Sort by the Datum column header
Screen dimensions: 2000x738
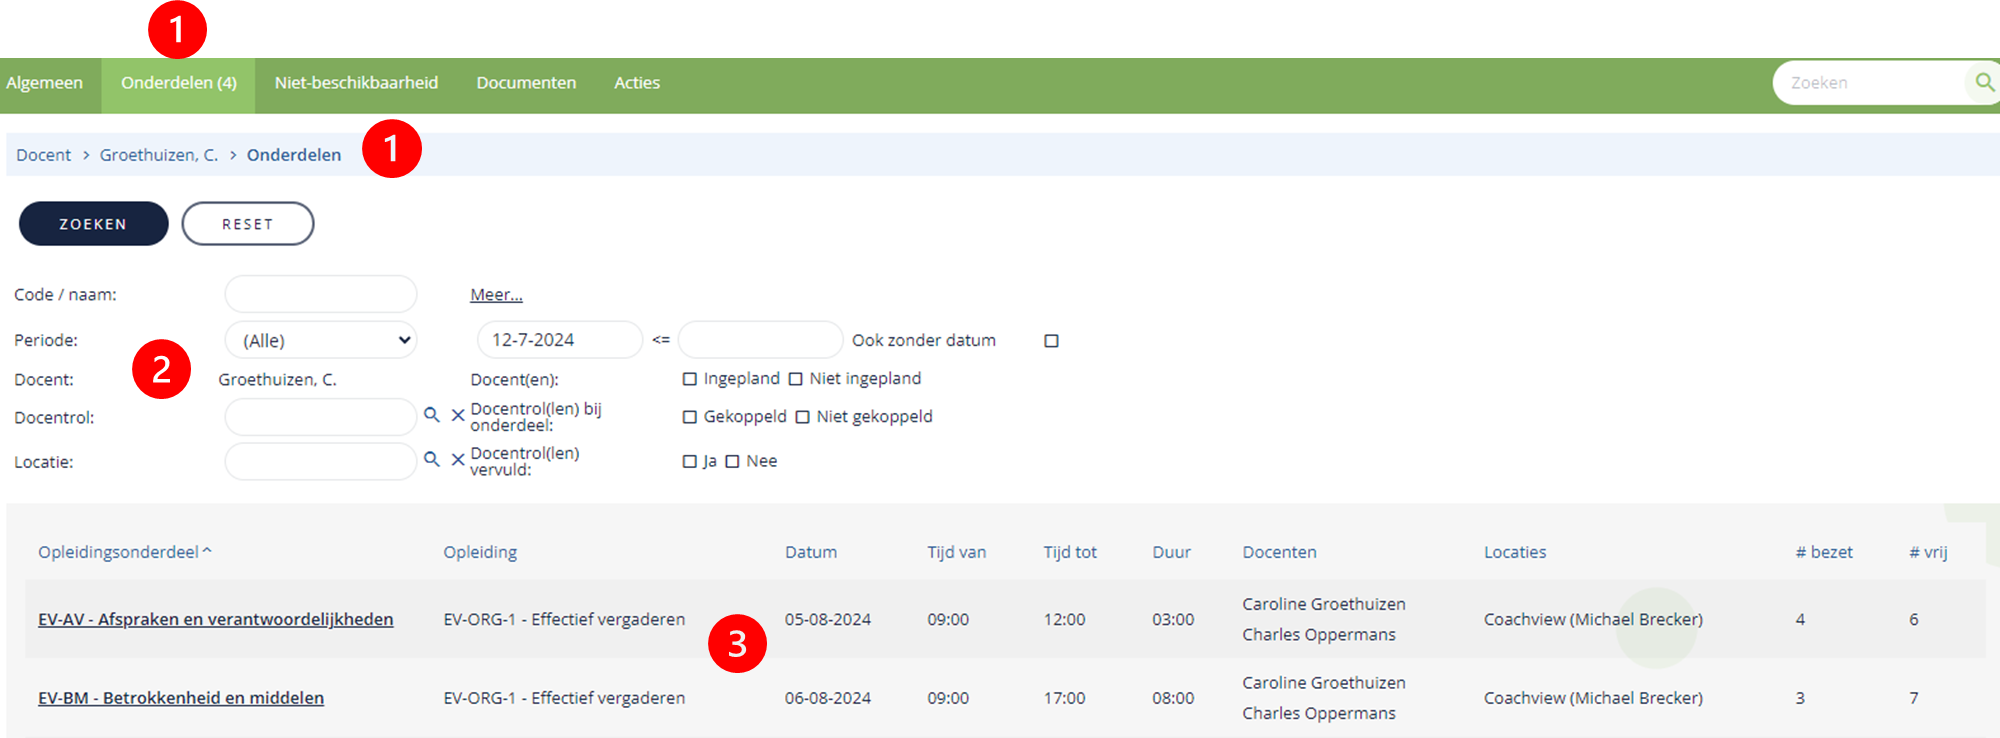click(811, 552)
